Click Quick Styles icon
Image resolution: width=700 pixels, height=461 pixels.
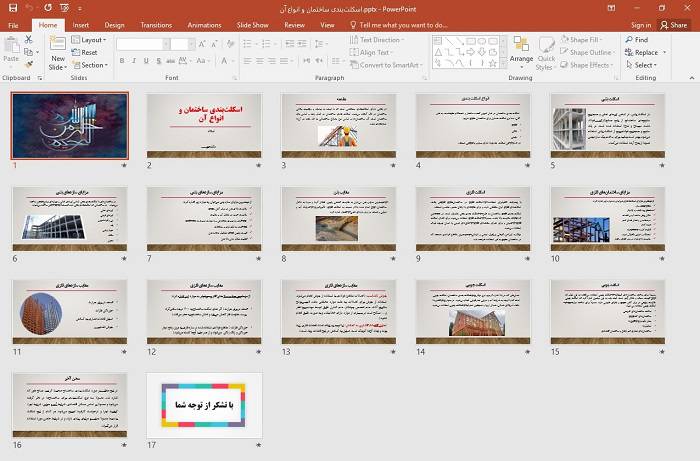(x=546, y=46)
